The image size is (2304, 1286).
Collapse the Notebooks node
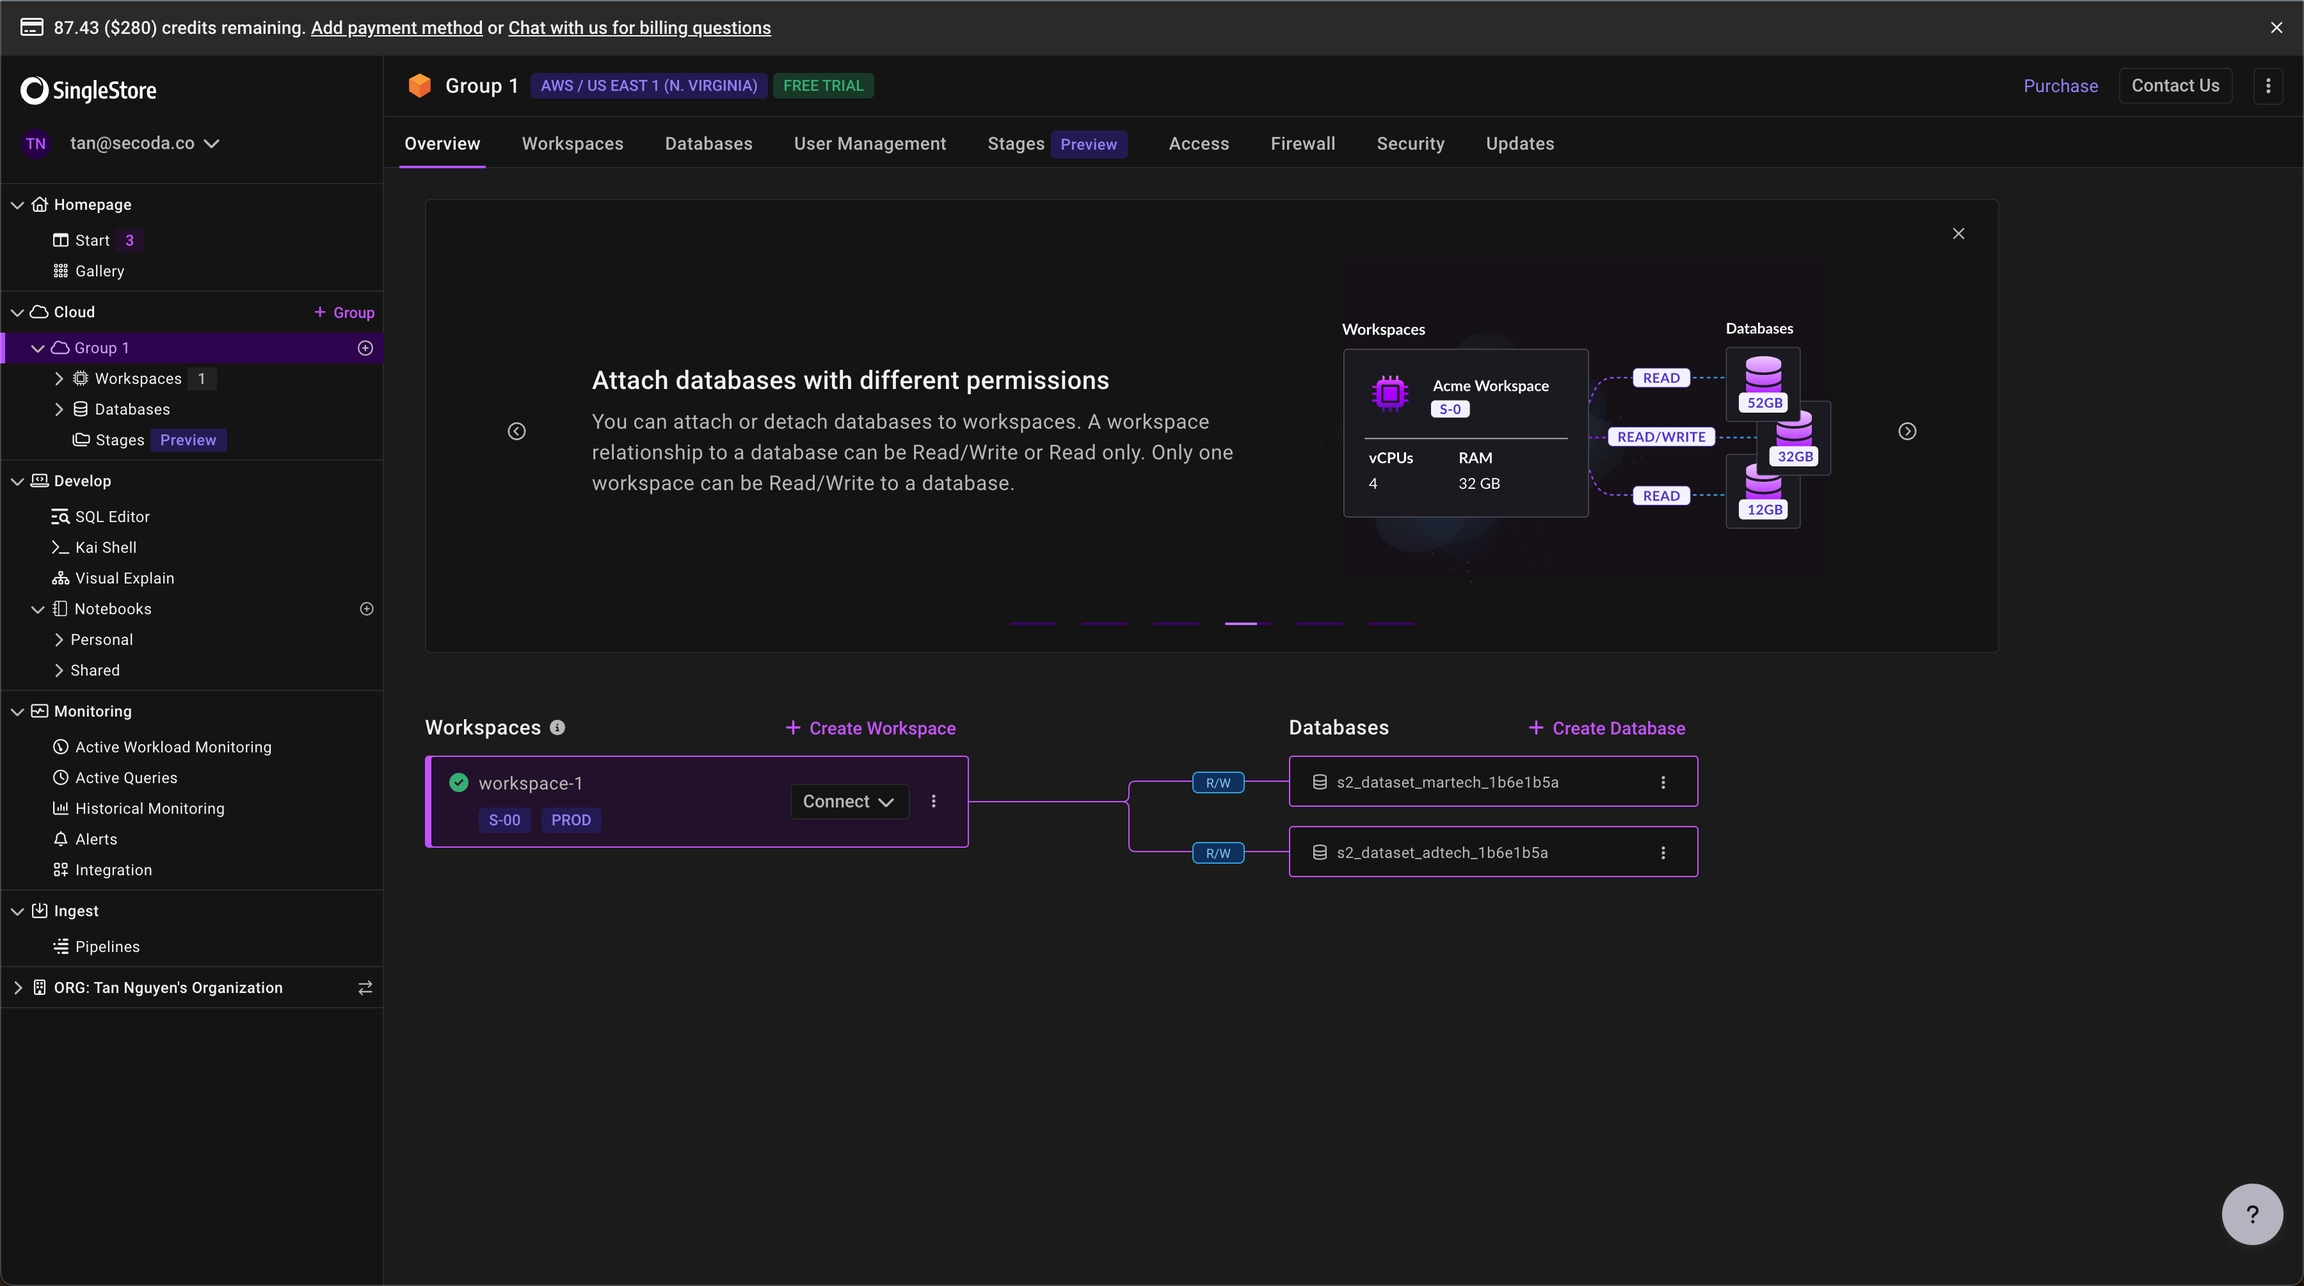[x=38, y=609]
